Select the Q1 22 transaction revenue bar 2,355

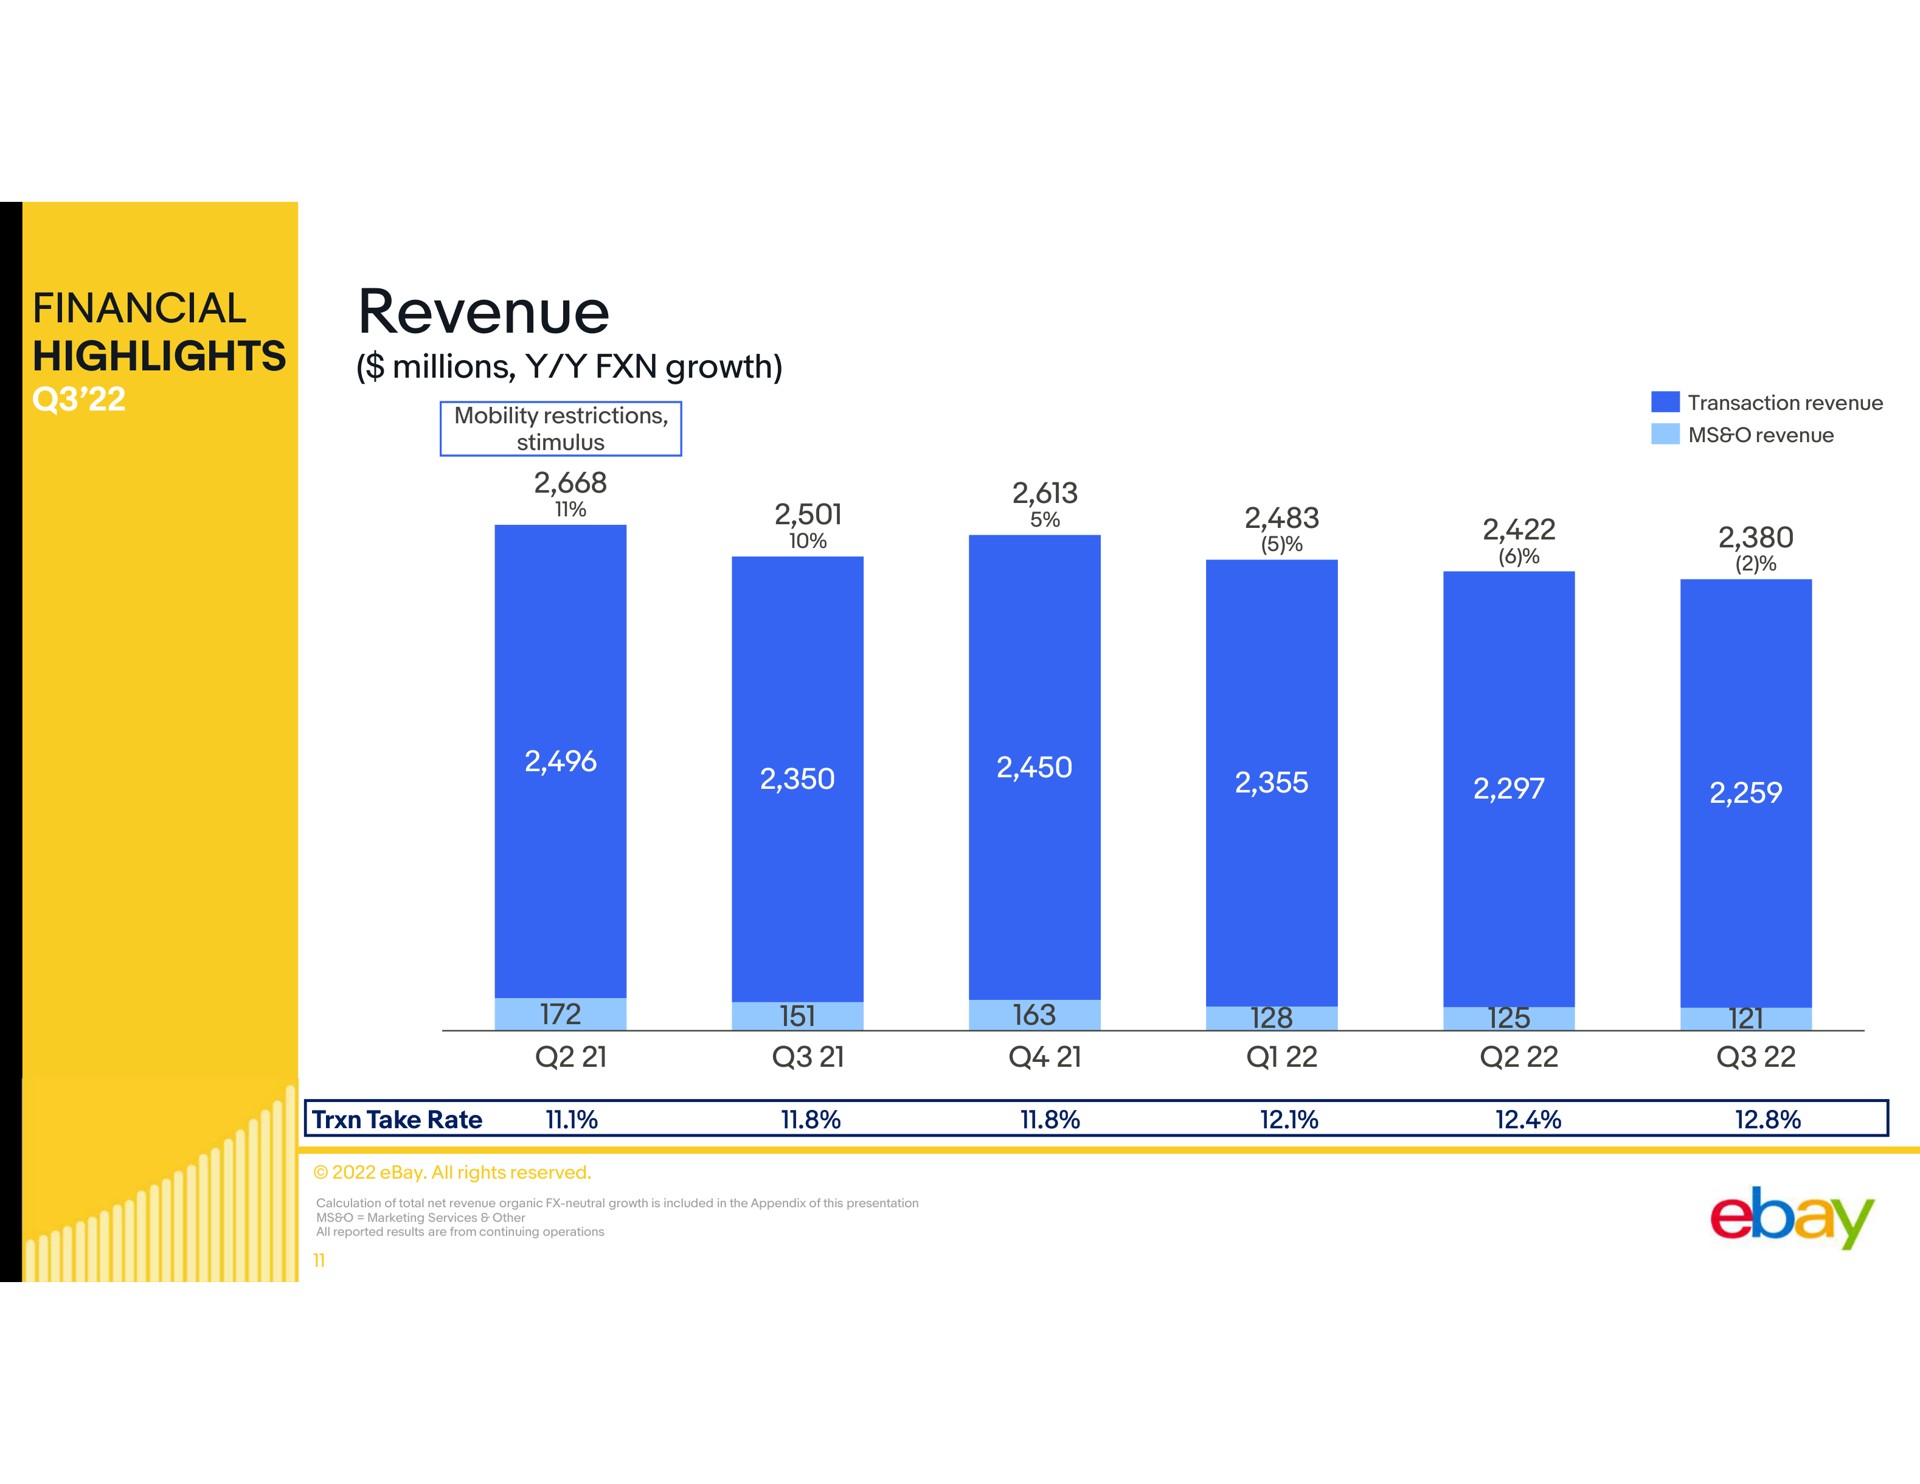(1272, 783)
